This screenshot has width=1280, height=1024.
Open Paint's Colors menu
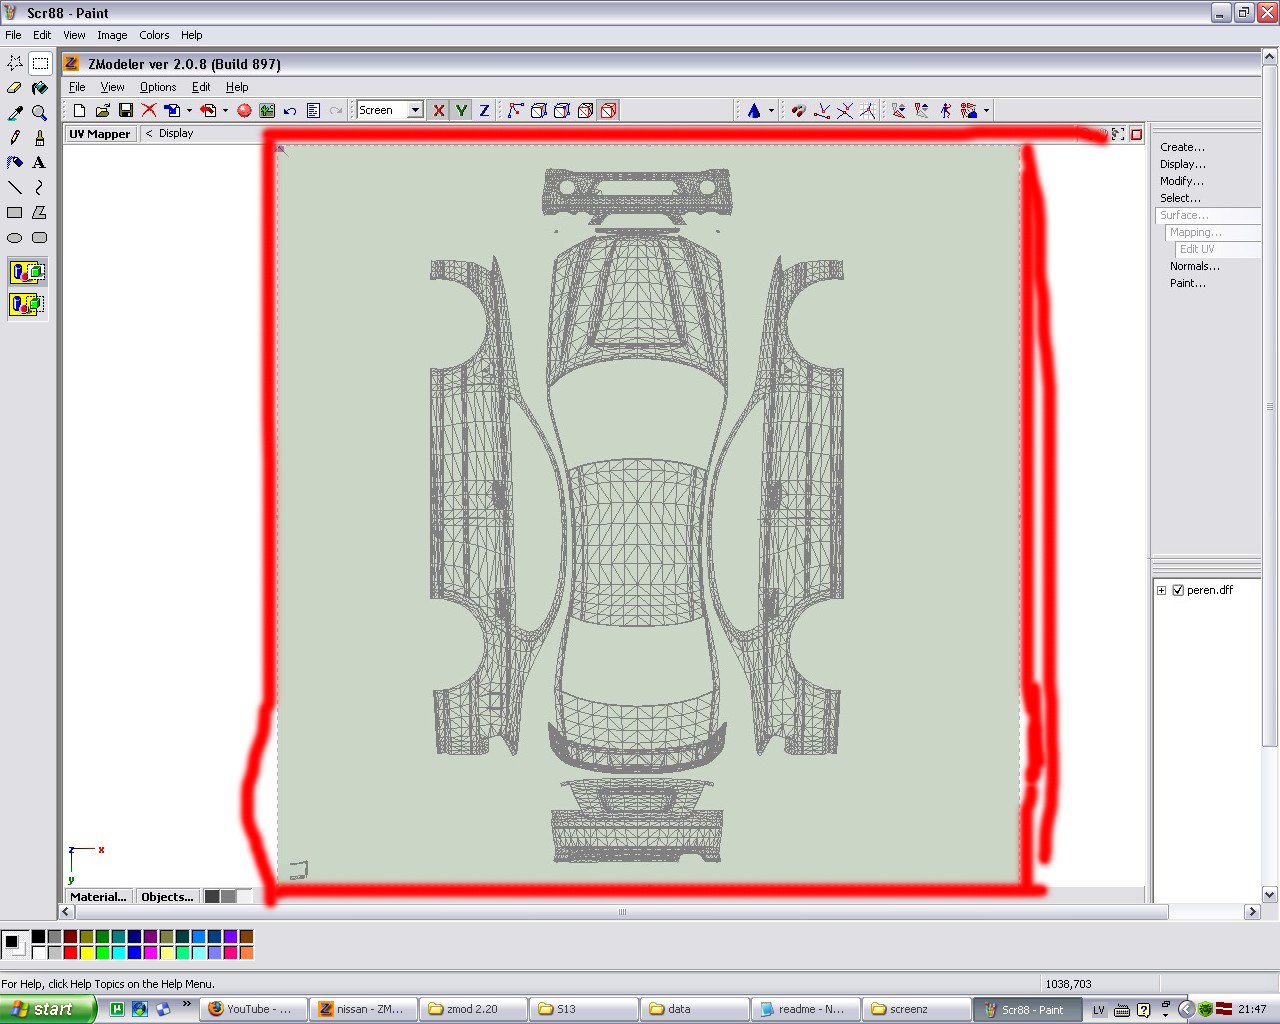(x=154, y=35)
